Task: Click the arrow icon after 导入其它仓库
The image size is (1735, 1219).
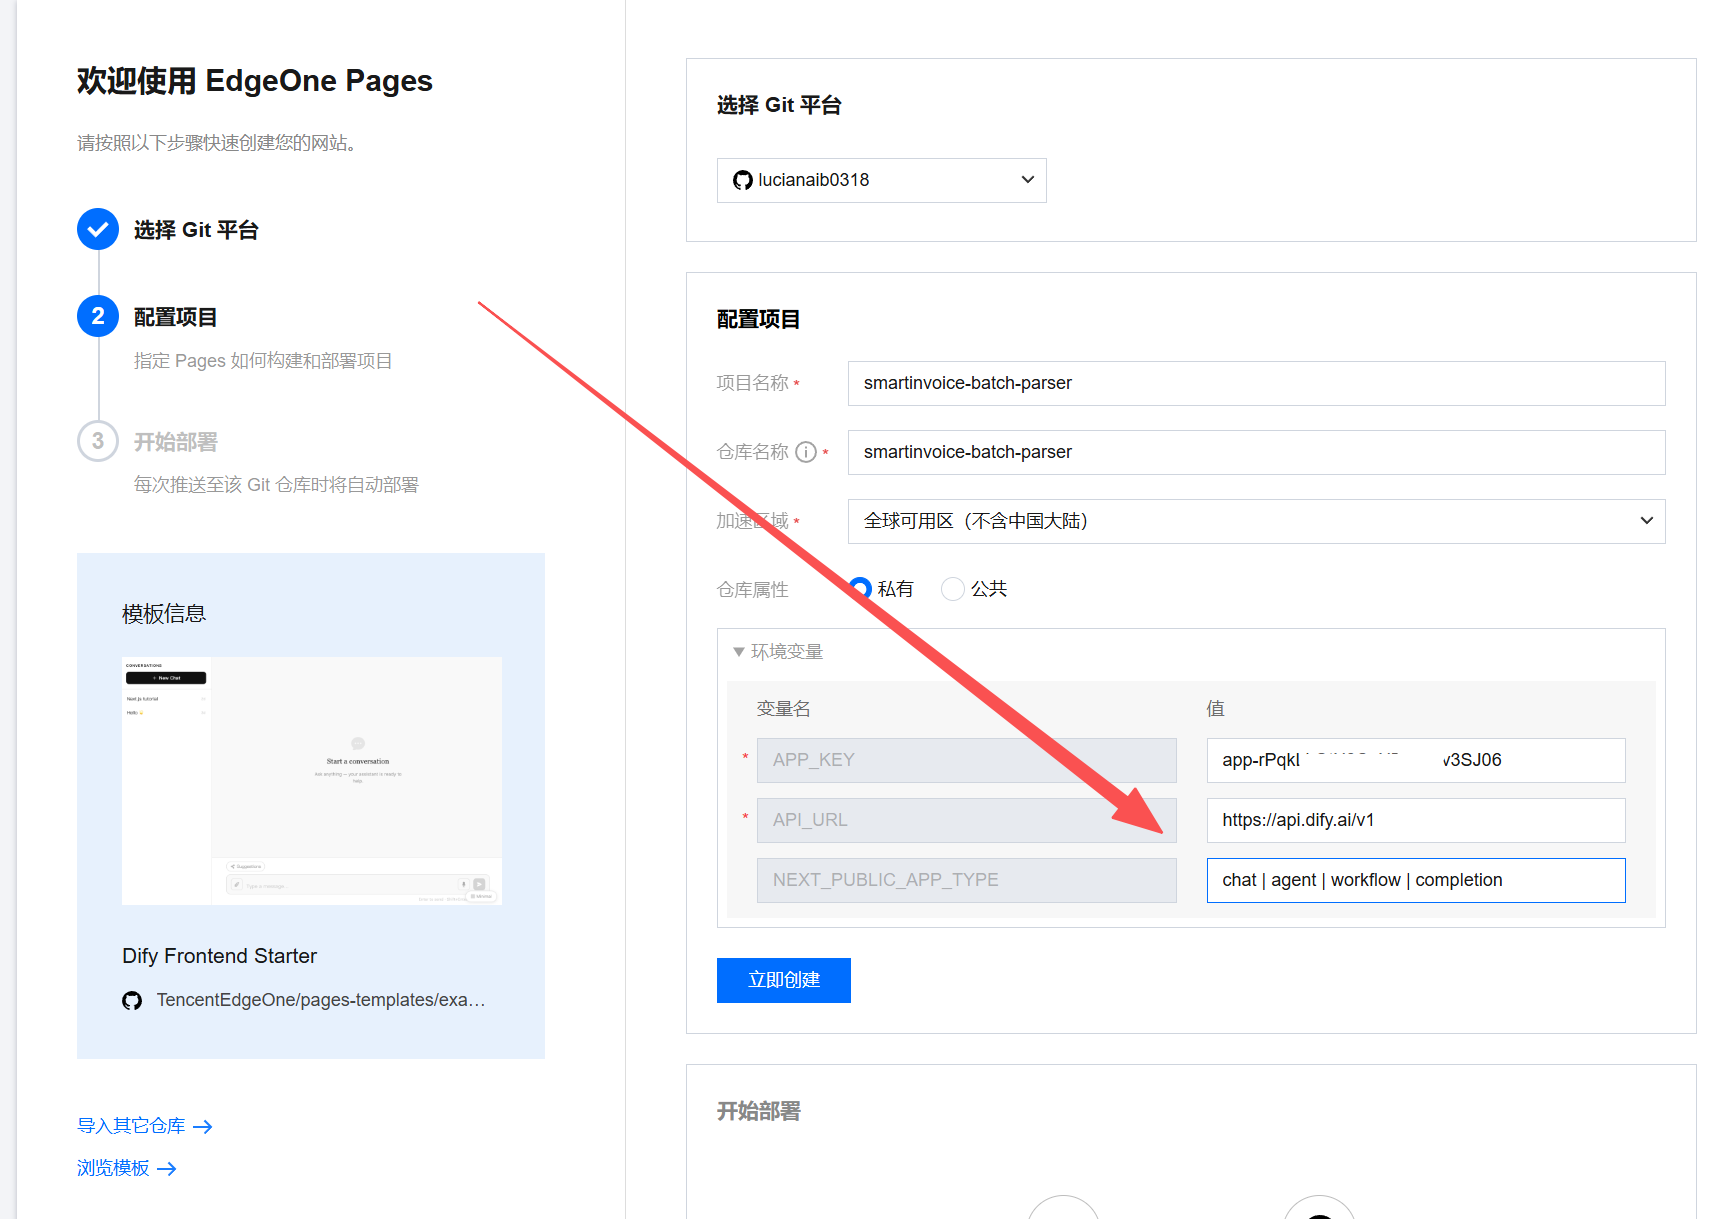Action: pos(203,1127)
